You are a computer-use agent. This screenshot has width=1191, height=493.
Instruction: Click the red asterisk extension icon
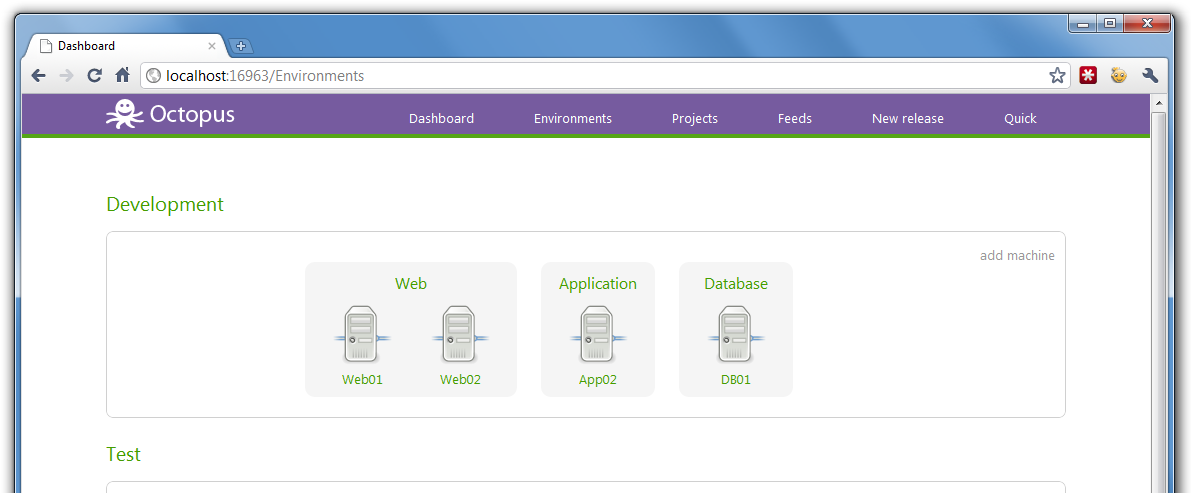pyautogui.click(x=1088, y=75)
